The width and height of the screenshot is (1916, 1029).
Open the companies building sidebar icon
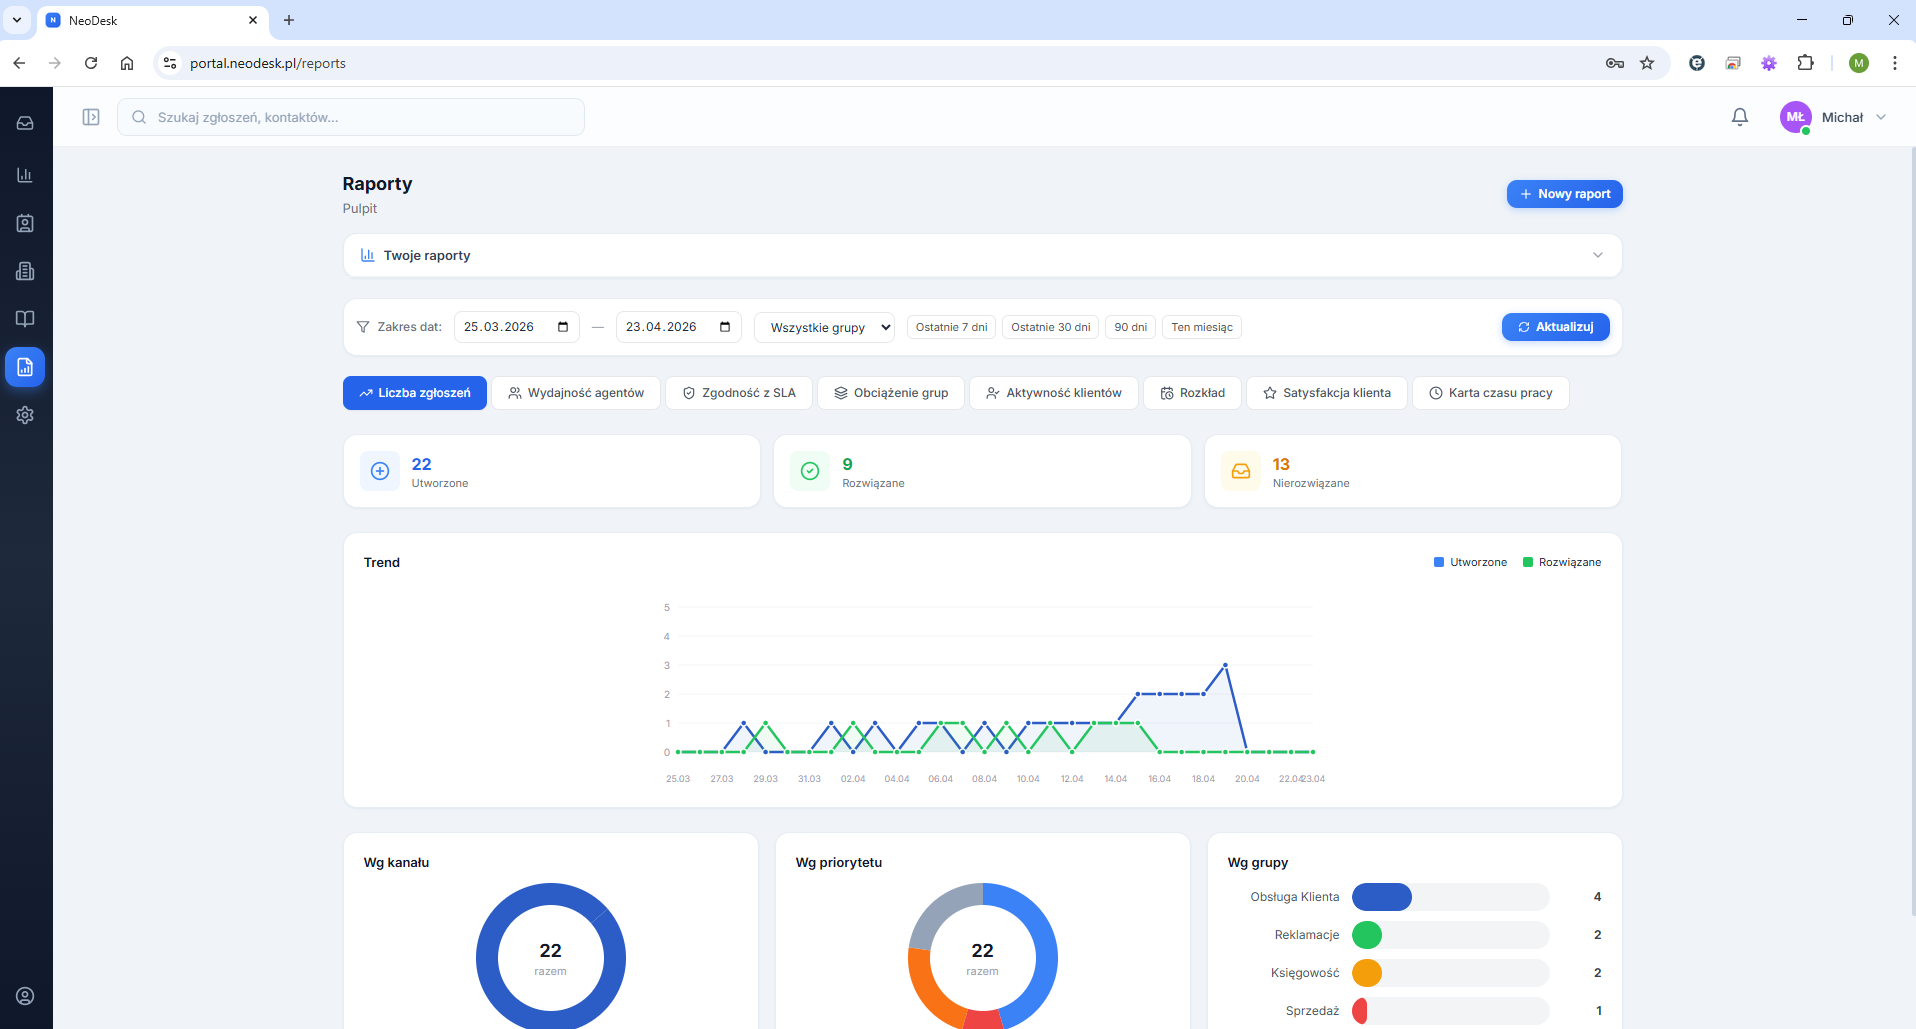coord(25,271)
